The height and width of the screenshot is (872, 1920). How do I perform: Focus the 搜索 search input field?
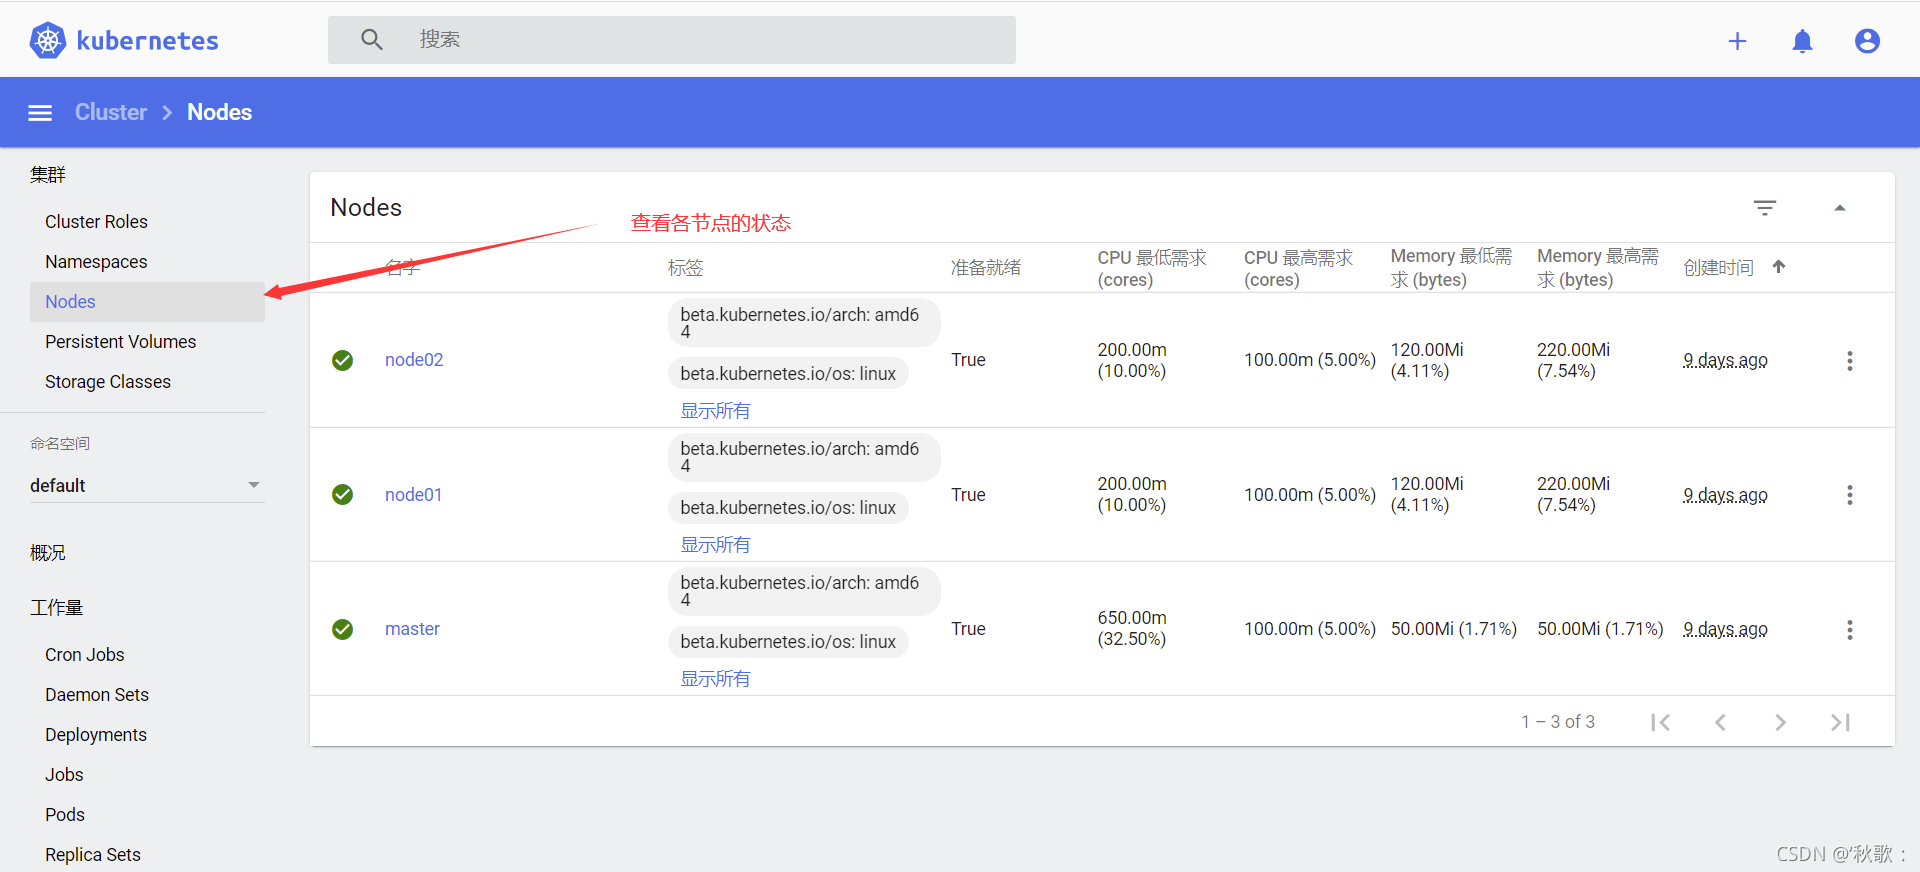tap(672, 40)
